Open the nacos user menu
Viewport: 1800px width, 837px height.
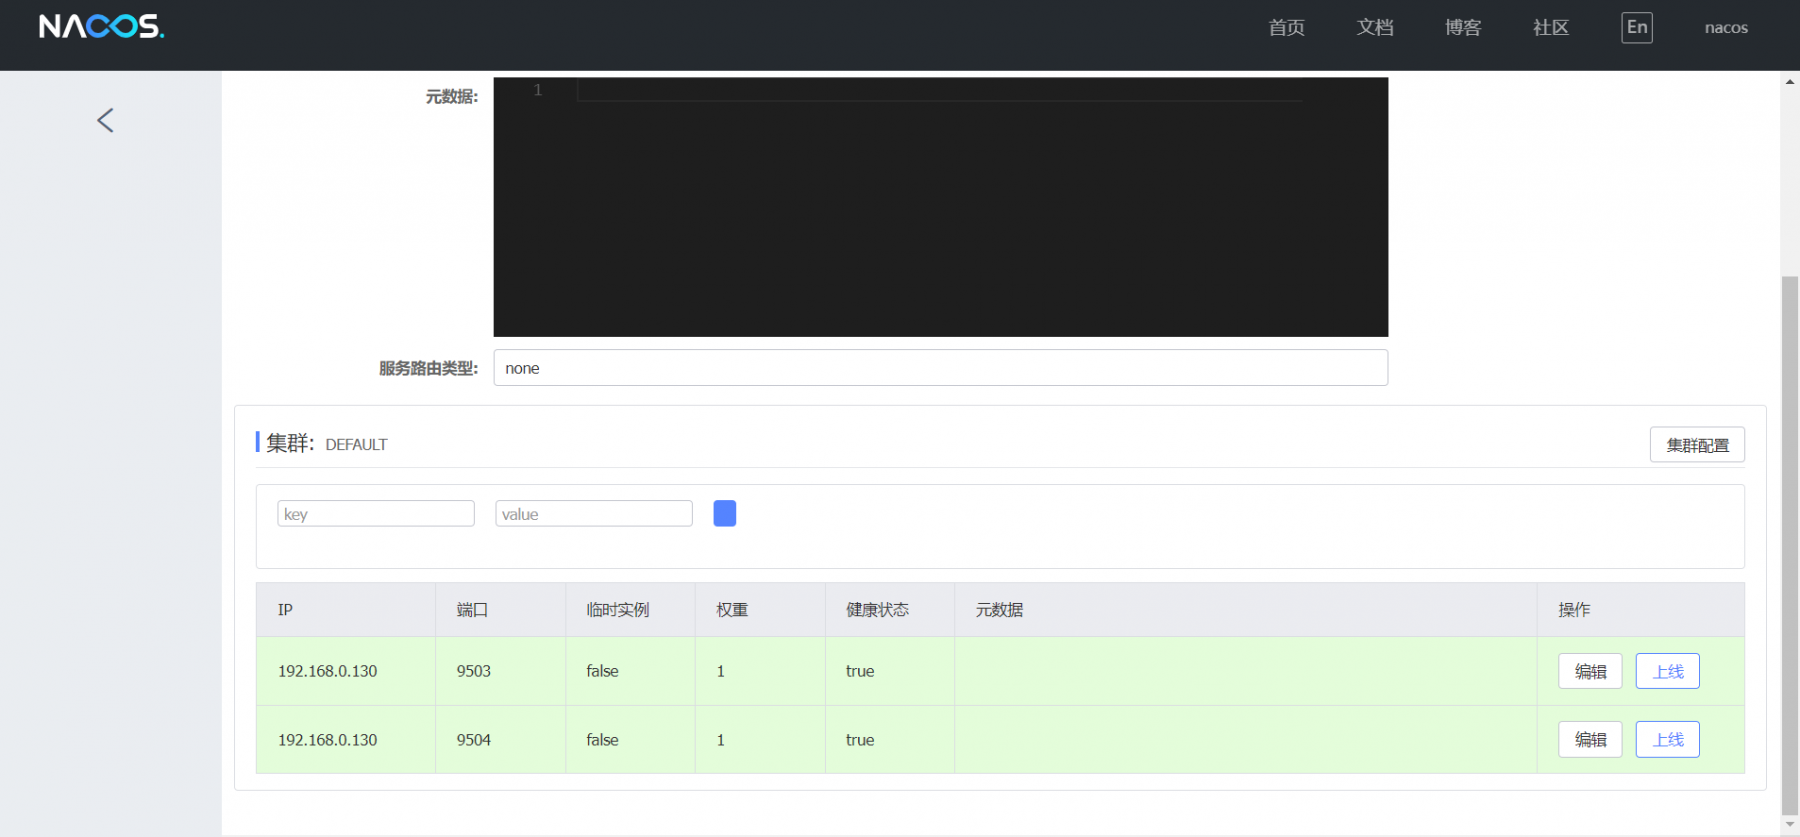[1726, 28]
